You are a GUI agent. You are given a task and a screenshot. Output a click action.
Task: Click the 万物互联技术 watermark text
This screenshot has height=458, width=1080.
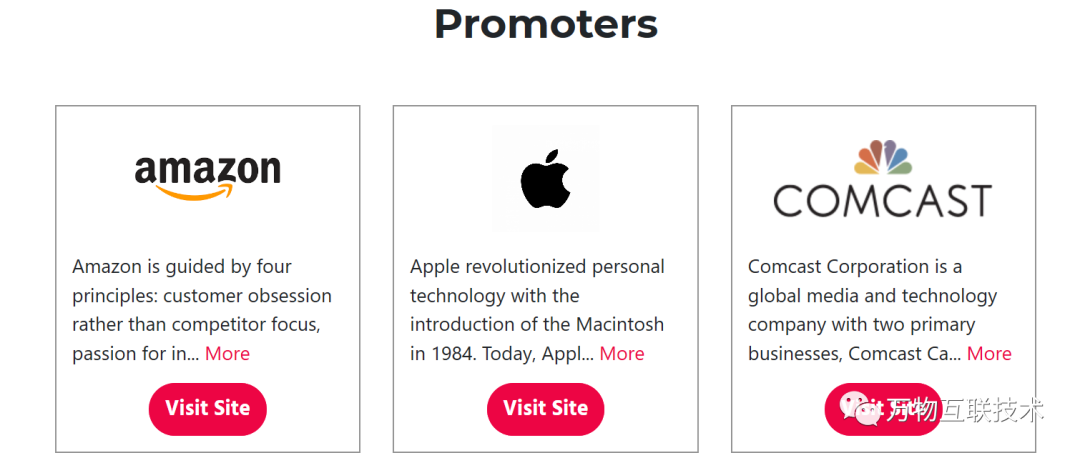tap(964, 409)
